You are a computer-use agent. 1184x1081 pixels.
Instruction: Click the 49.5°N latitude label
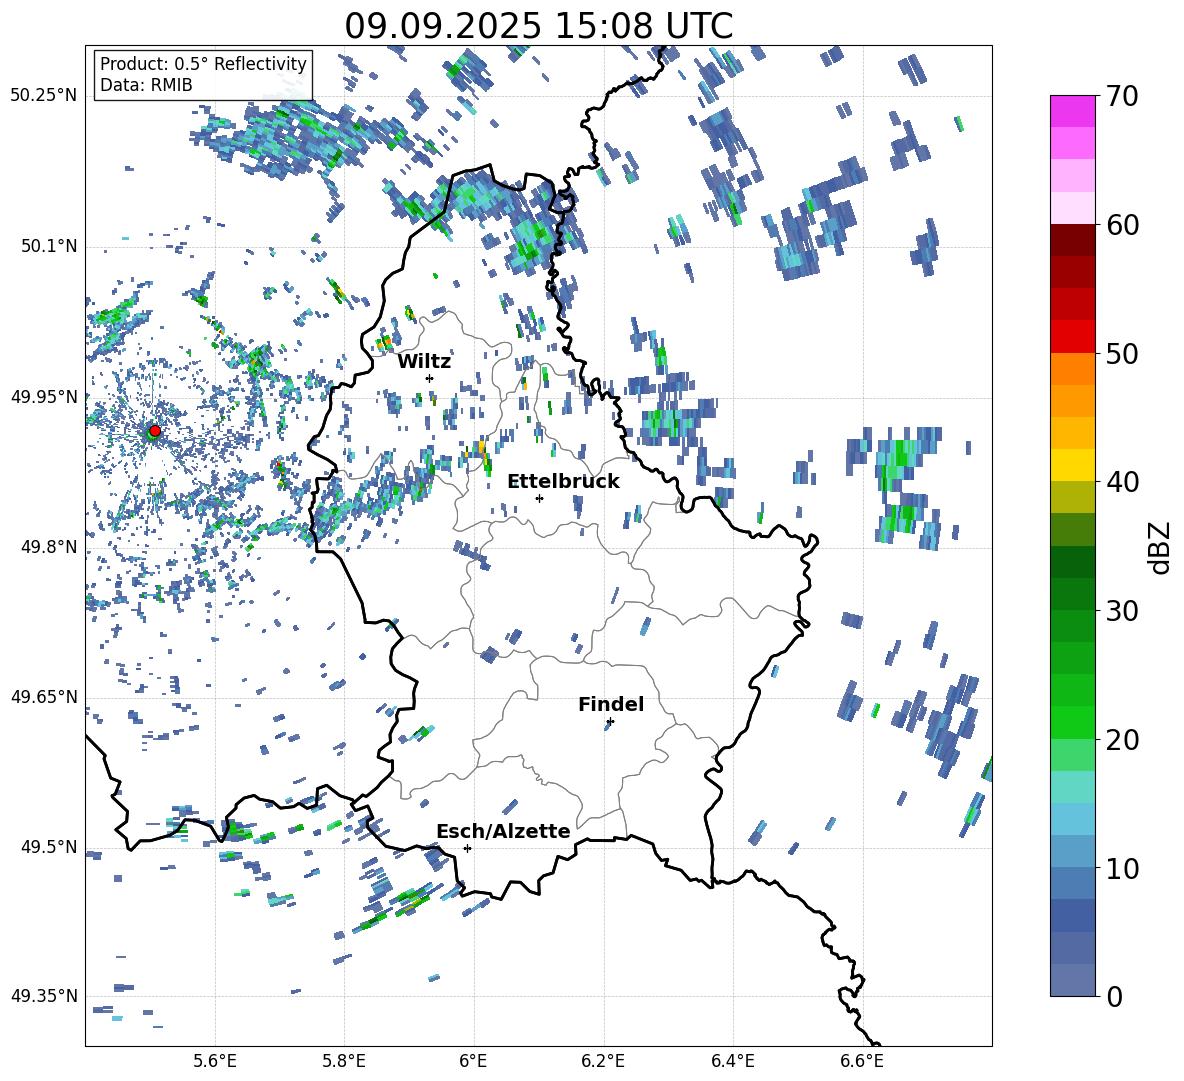(x=48, y=846)
